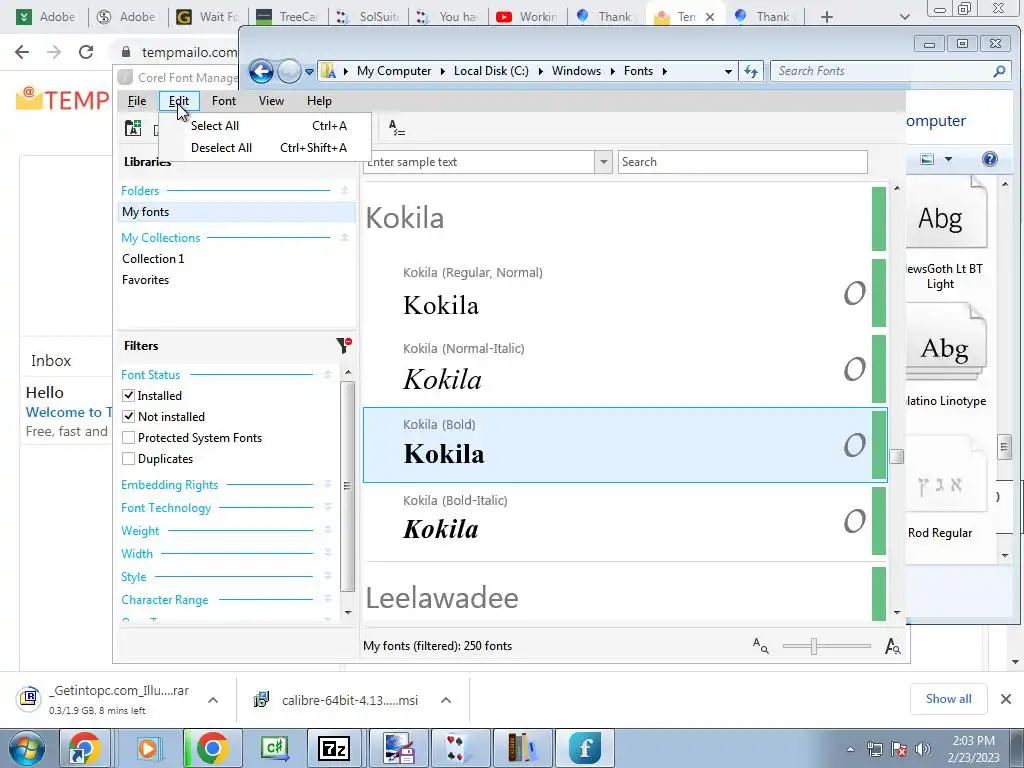Open 7-Zip from the taskbar
The image size is (1024, 768).
(x=334, y=748)
